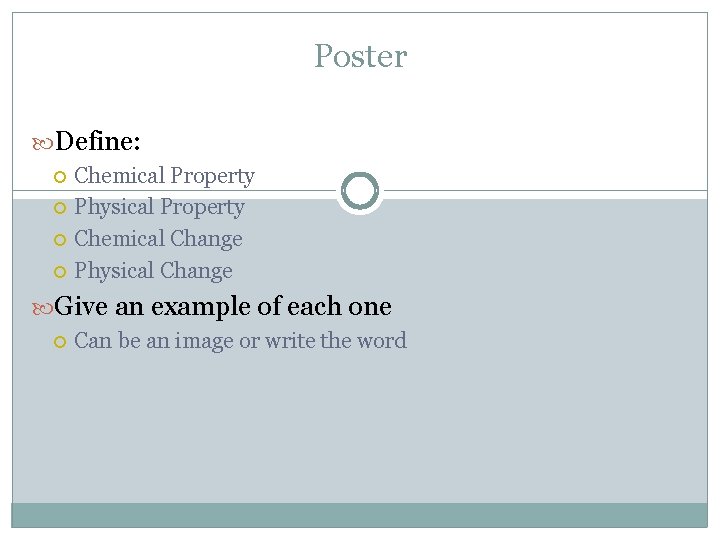720x540 pixels.
Task: Click yellow circle bullet before Can be an image
Action: (60, 342)
